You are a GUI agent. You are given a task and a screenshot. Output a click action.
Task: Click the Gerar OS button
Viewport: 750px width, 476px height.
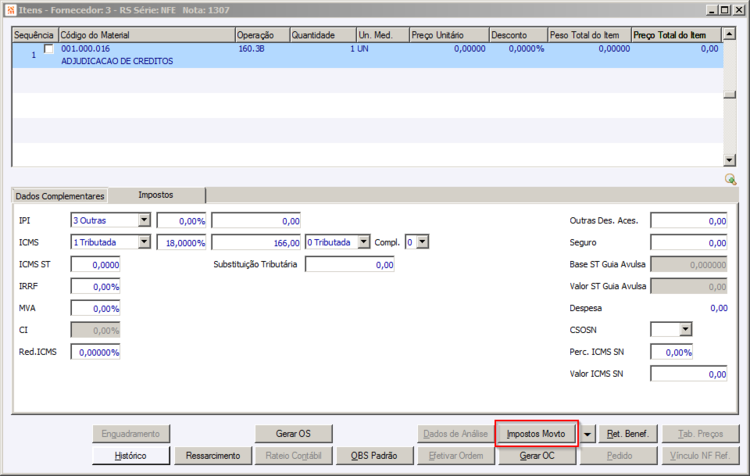click(x=293, y=434)
